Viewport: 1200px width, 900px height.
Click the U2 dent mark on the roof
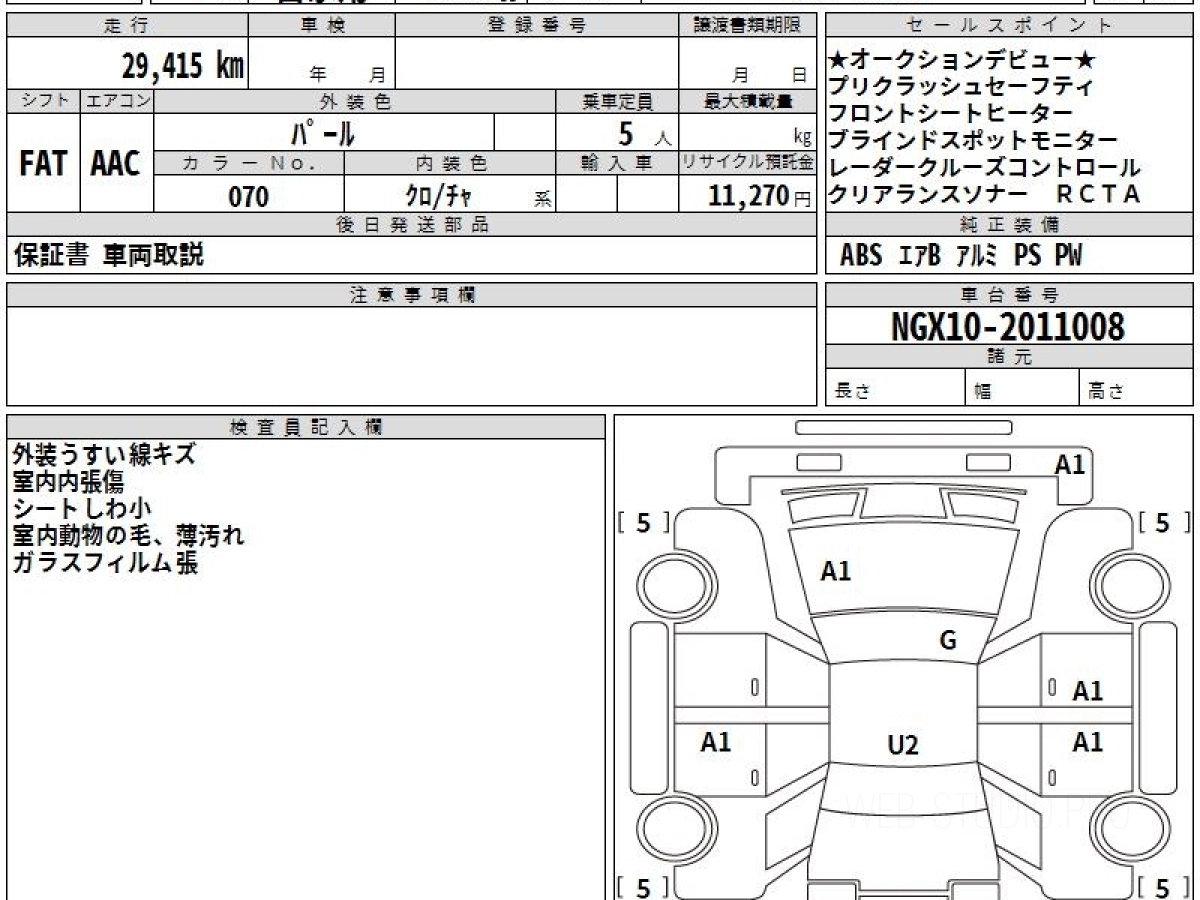click(903, 745)
